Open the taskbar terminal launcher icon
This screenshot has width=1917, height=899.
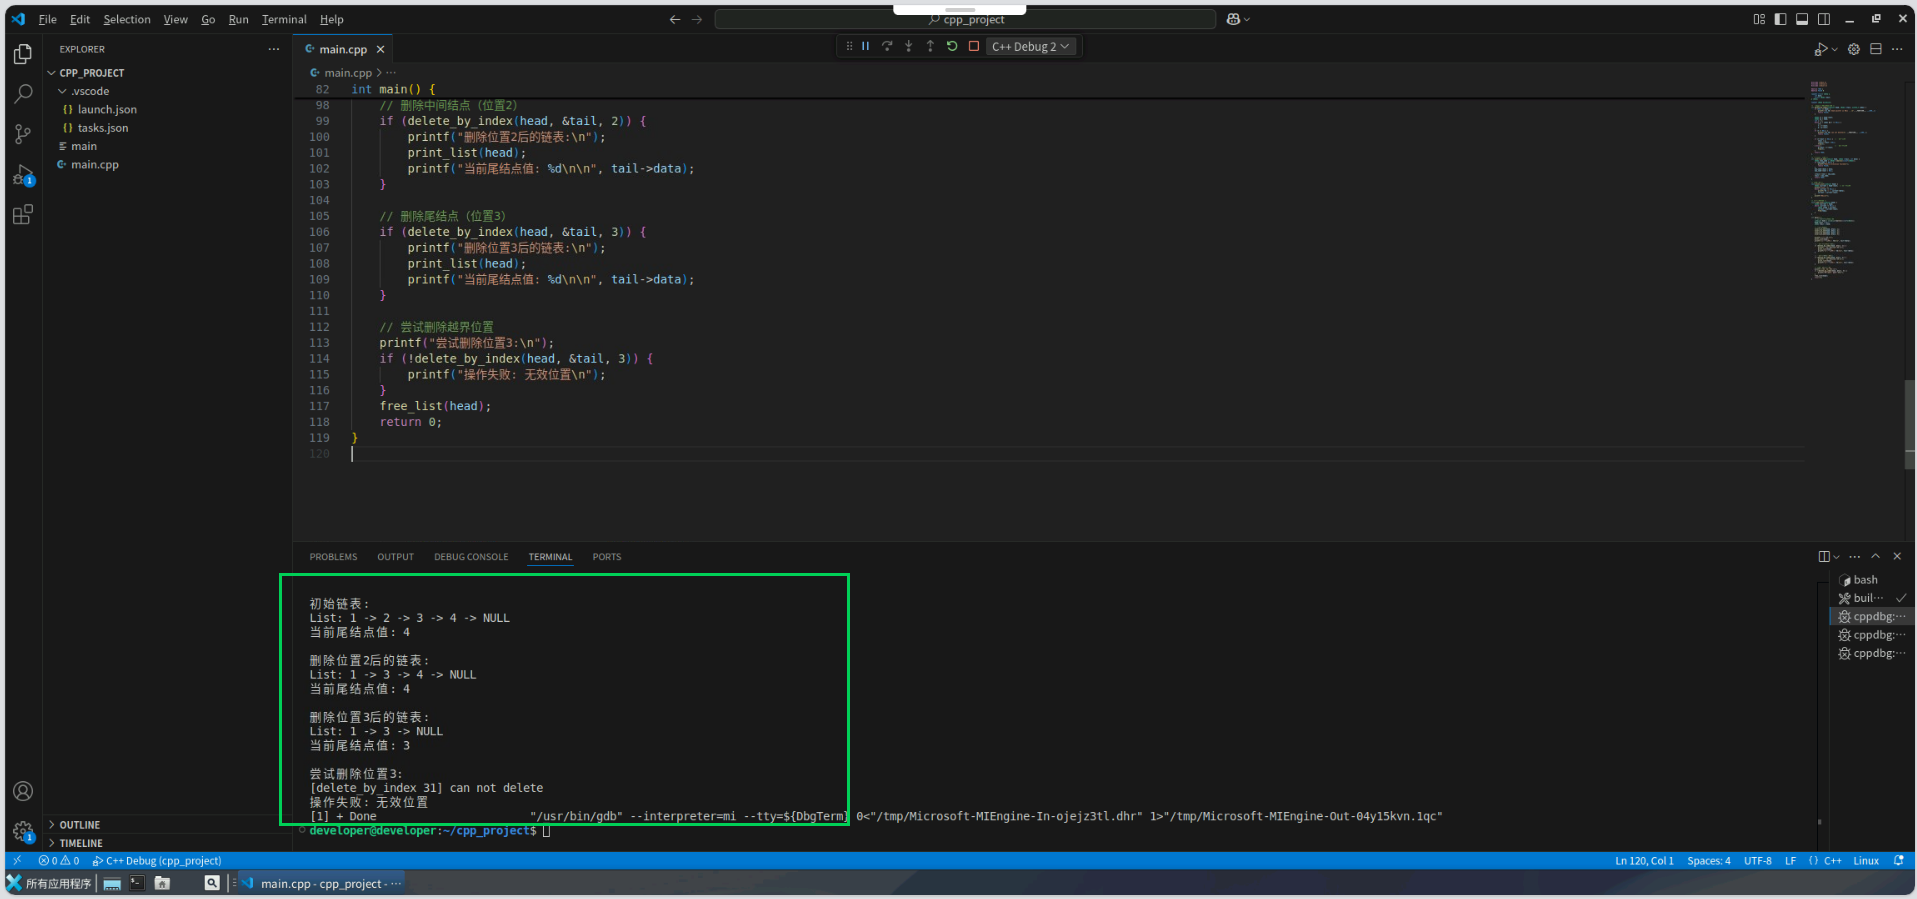[x=137, y=883]
